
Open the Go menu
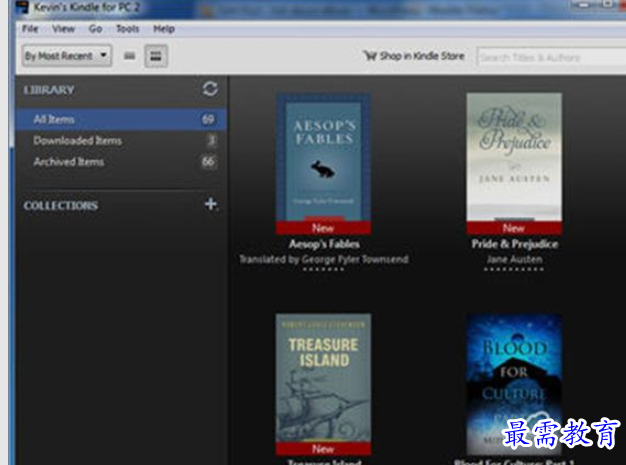[95, 29]
